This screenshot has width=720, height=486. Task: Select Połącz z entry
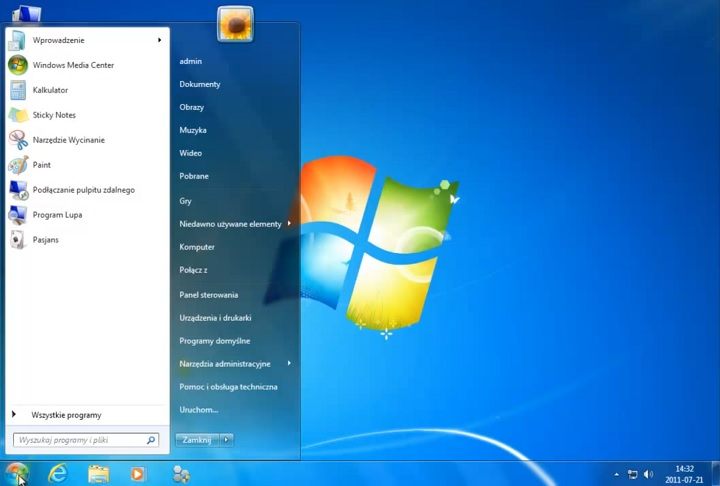click(x=193, y=270)
